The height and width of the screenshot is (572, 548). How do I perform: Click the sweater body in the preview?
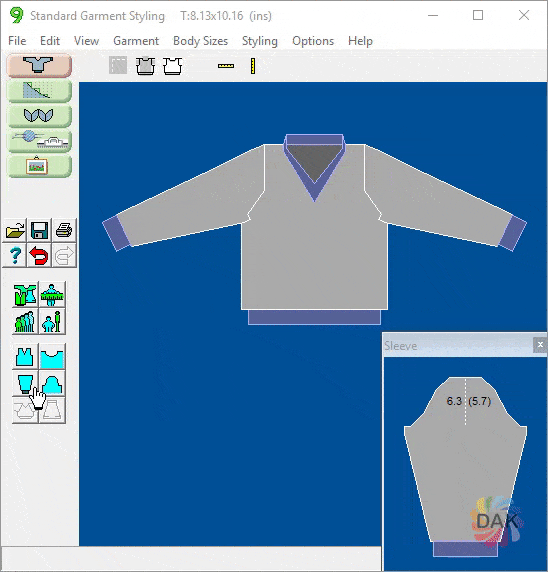click(314, 255)
